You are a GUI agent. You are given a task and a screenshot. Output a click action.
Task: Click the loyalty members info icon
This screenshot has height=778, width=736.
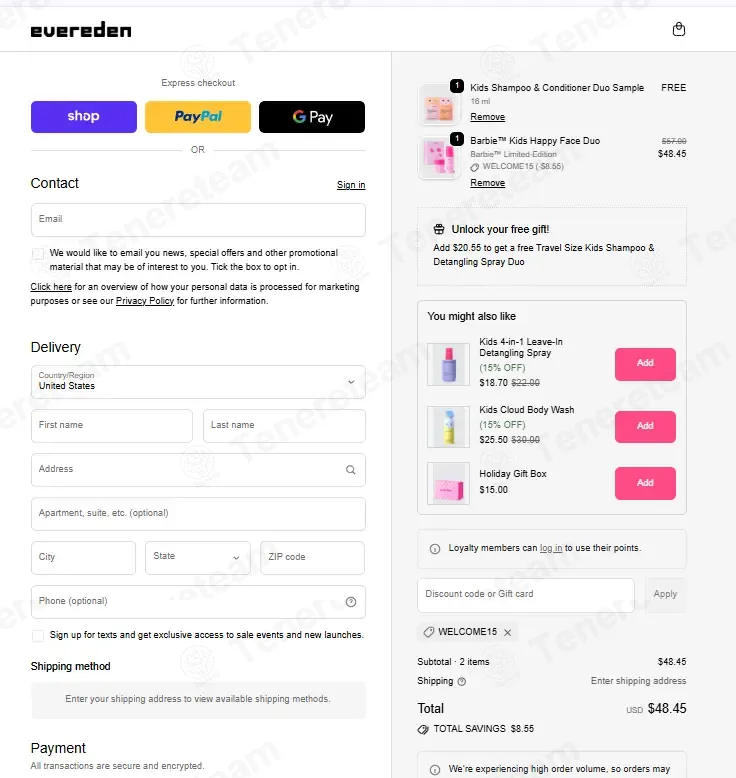click(x=435, y=549)
